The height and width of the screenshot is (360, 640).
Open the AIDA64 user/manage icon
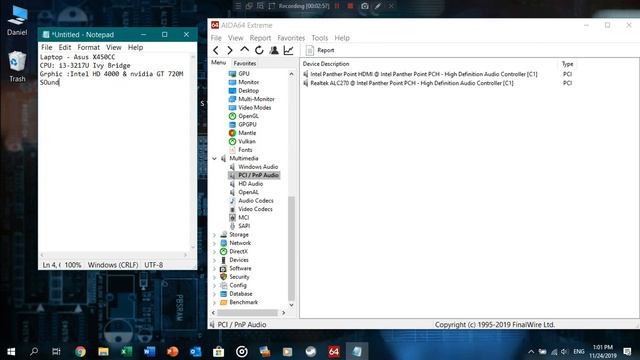tap(274, 50)
